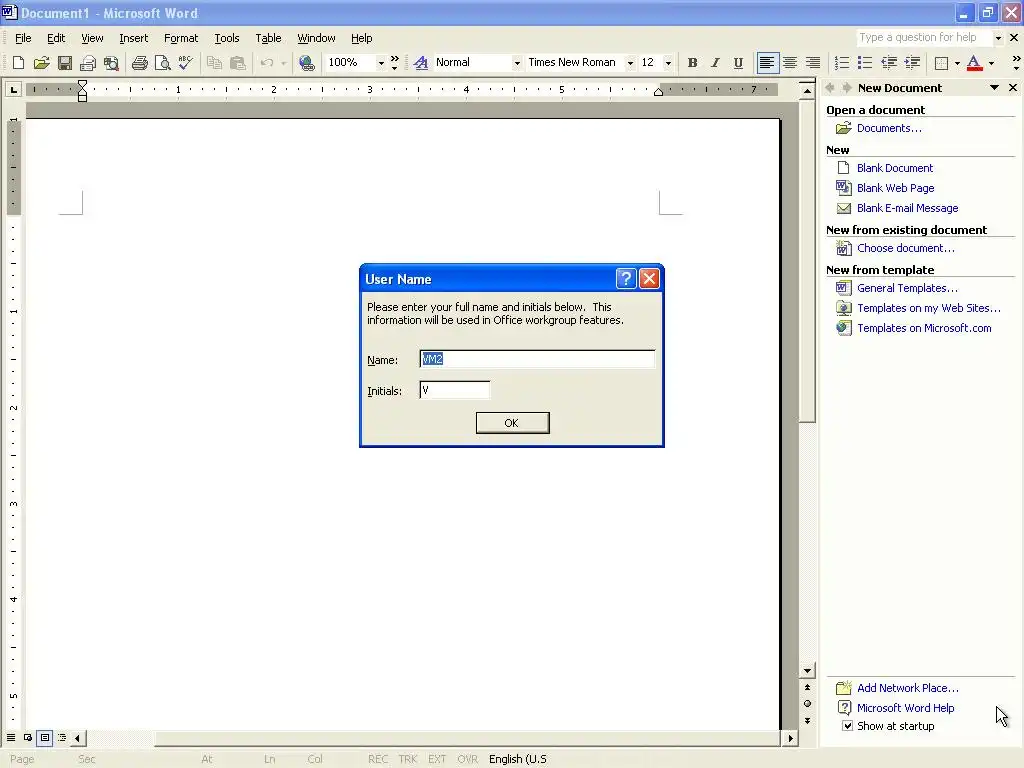
Task: Click the Outside Border icon
Action: [941, 63]
